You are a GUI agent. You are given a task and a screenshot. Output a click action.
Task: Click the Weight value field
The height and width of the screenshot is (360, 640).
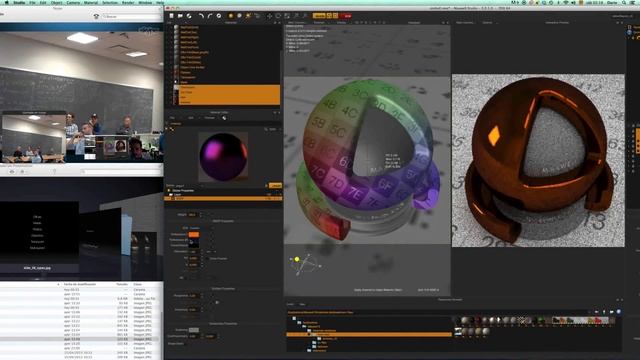[x=193, y=215]
